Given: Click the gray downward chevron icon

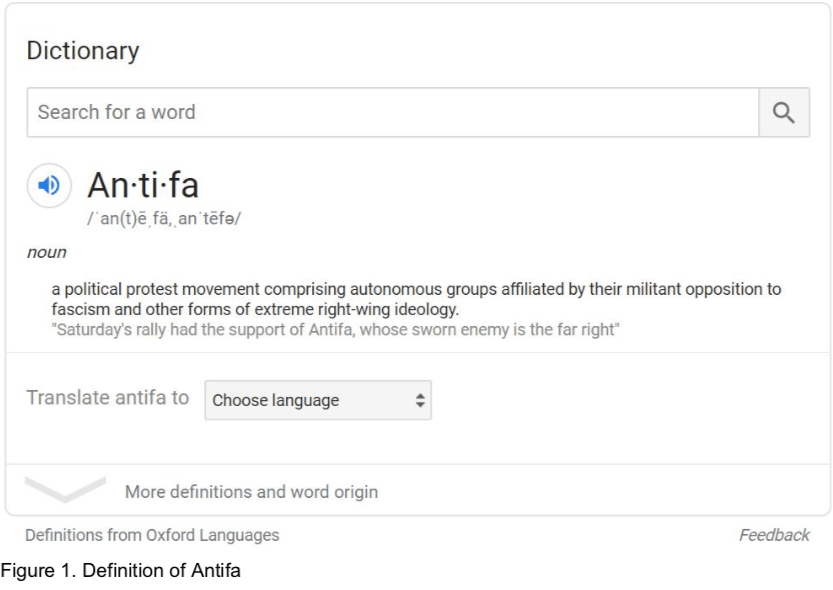Looking at the screenshot, I should 65,489.
